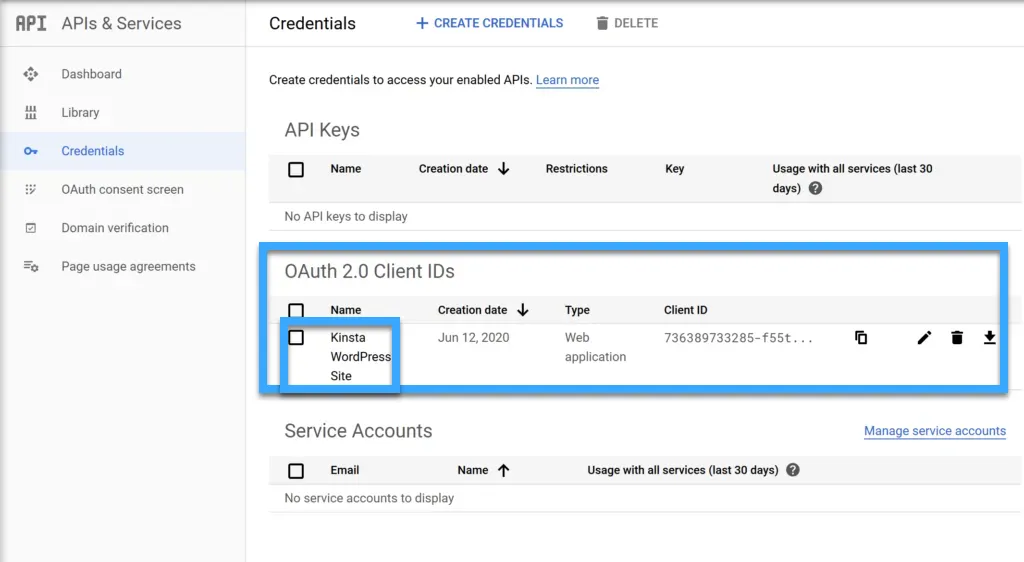Screen dimensions: 1024x562
Task: Click the Key column header
Action: tap(675, 168)
